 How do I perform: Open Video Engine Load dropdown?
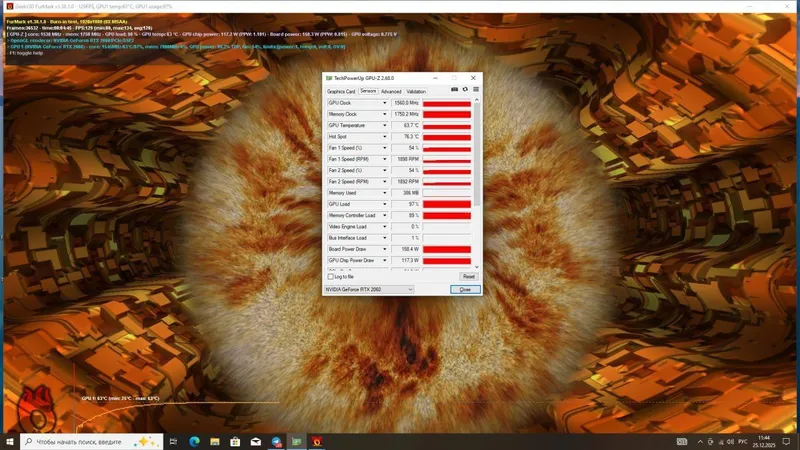[385, 227]
